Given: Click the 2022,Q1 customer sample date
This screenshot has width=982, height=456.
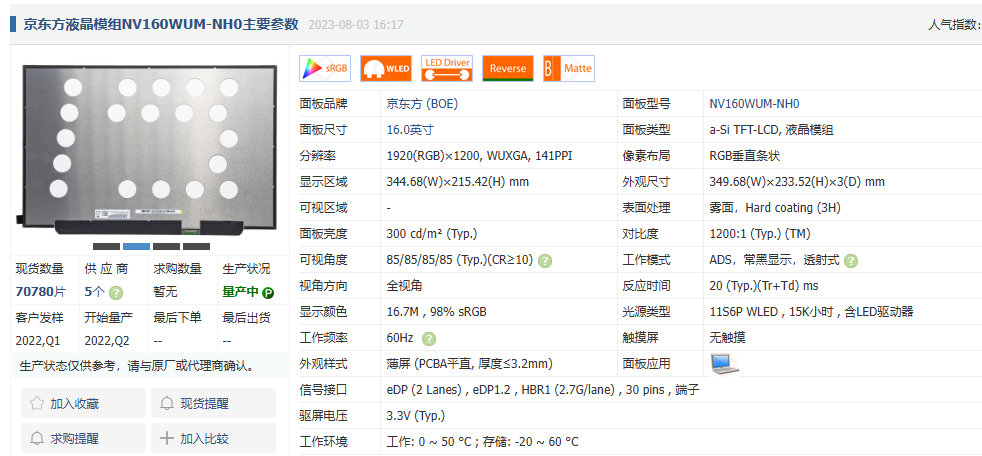Looking at the screenshot, I should pyautogui.click(x=39, y=341).
